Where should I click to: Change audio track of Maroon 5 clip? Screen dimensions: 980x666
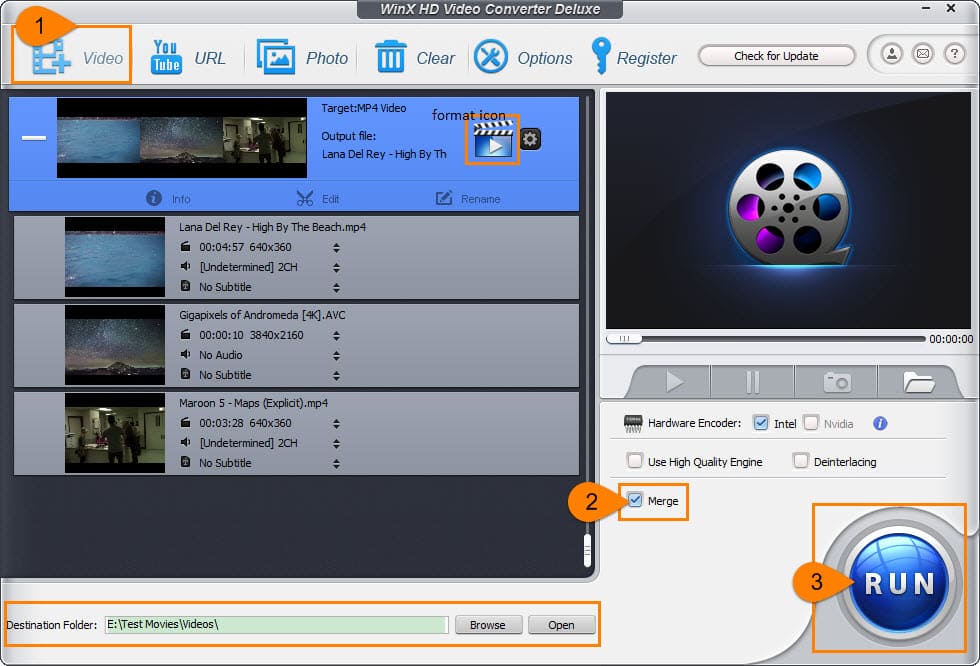click(x=336, y=444)
